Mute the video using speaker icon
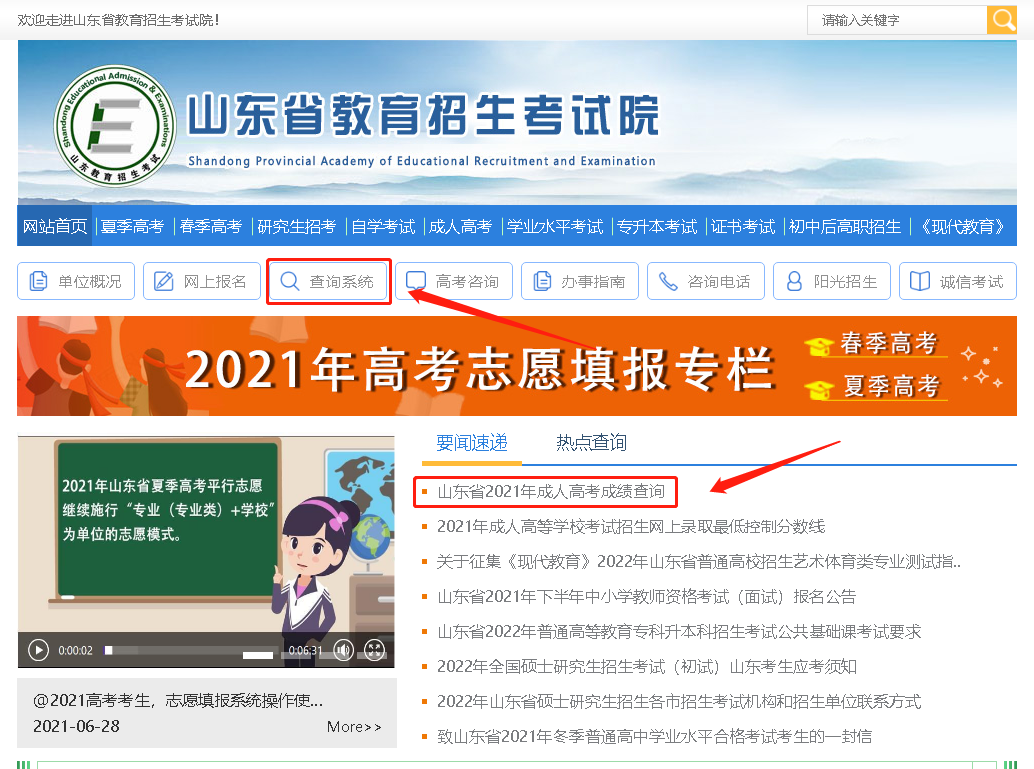The image size is (1034, 769). coord(343,650)
